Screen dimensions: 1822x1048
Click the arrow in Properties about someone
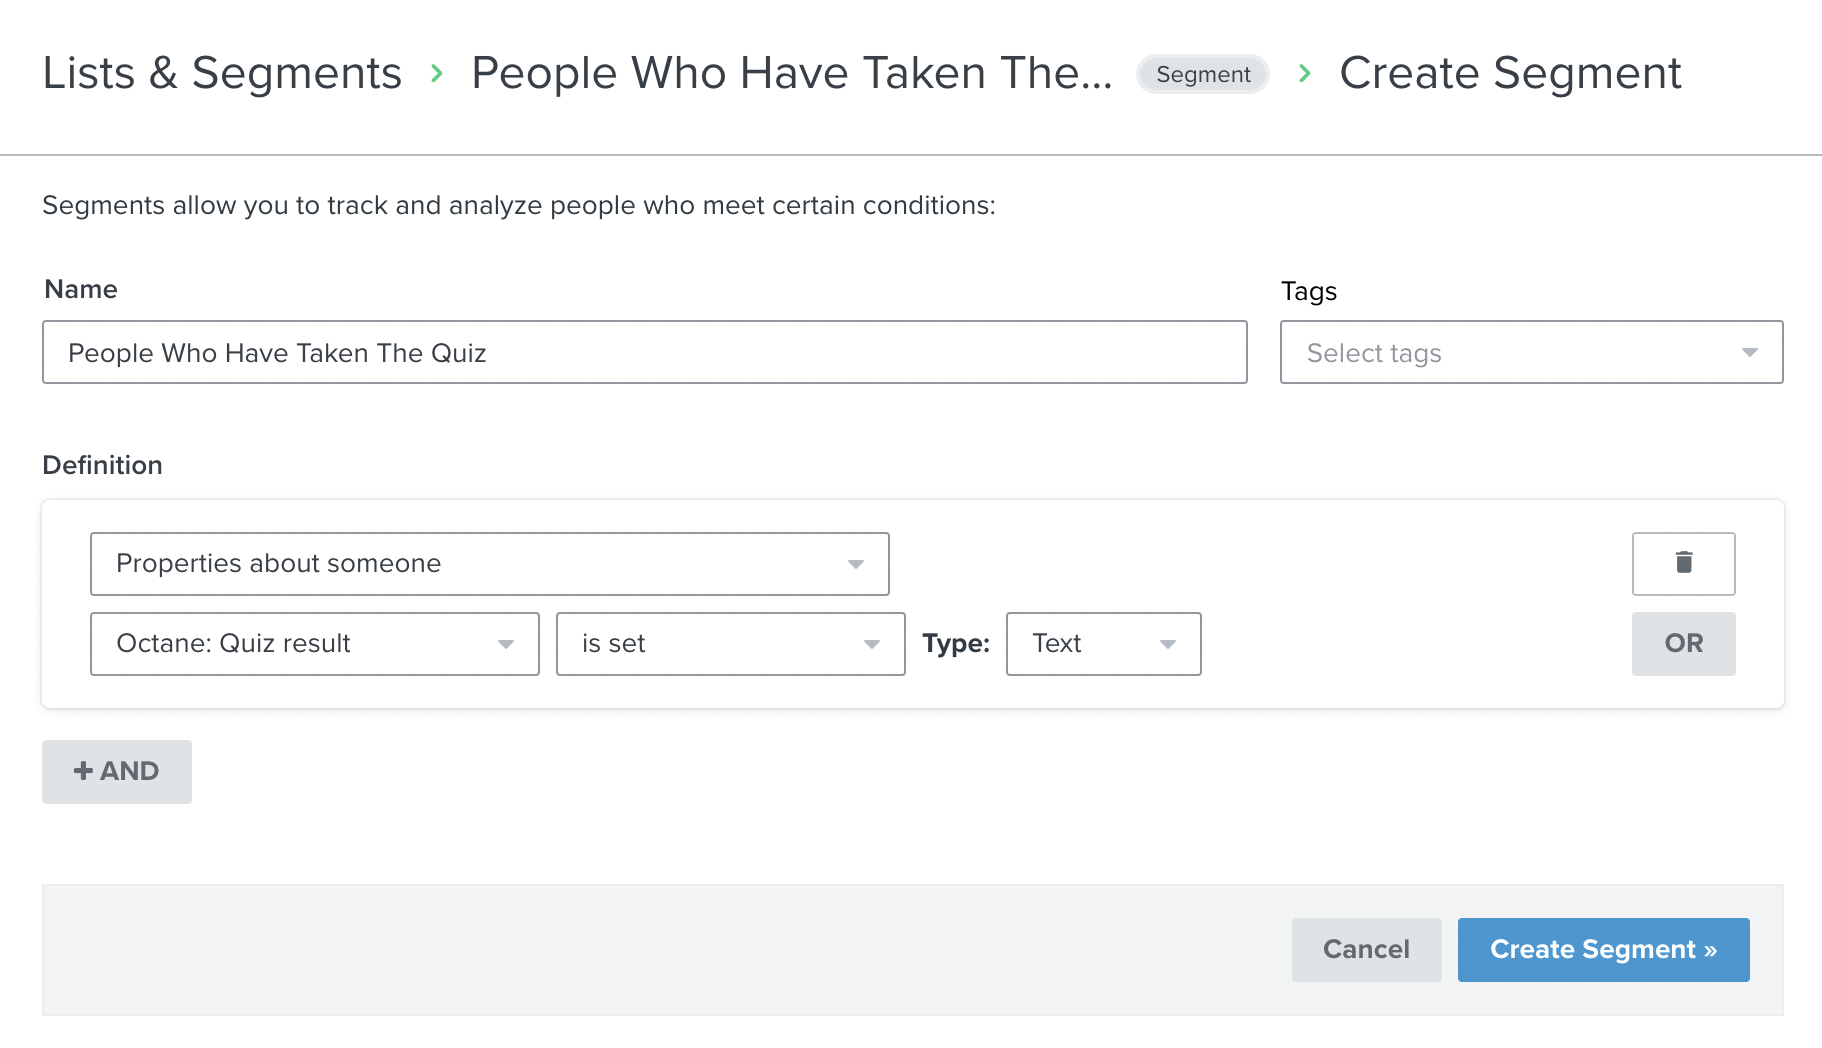tap(856, 564)
